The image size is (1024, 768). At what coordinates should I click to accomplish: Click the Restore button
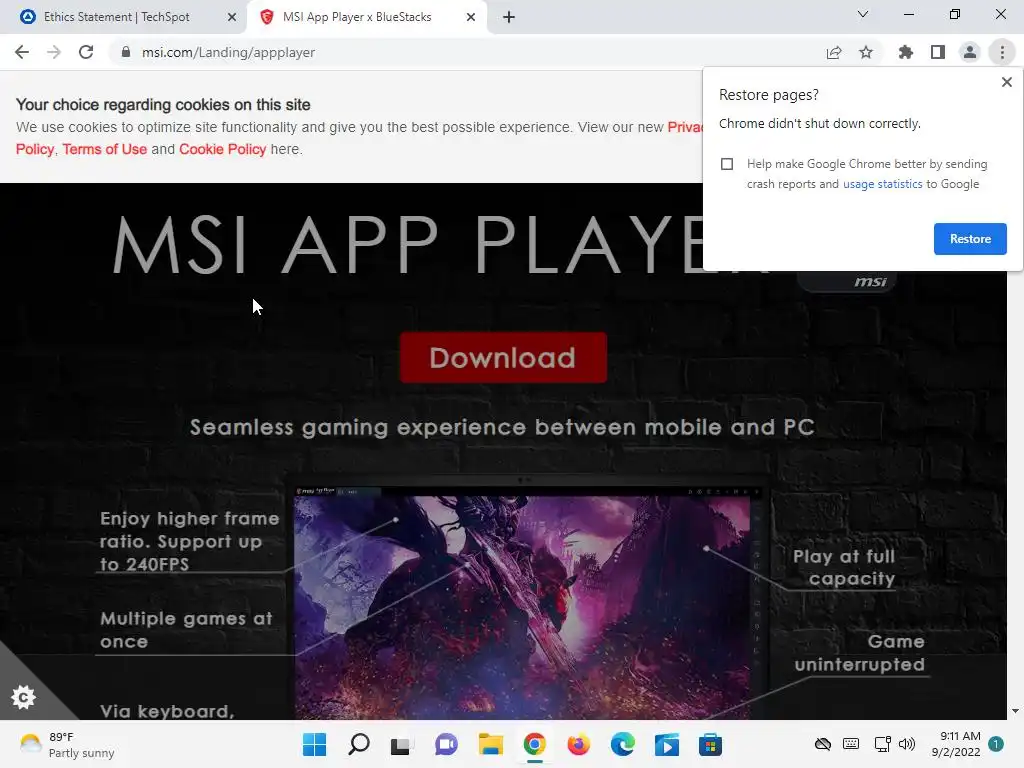click(x=970, y=239)
